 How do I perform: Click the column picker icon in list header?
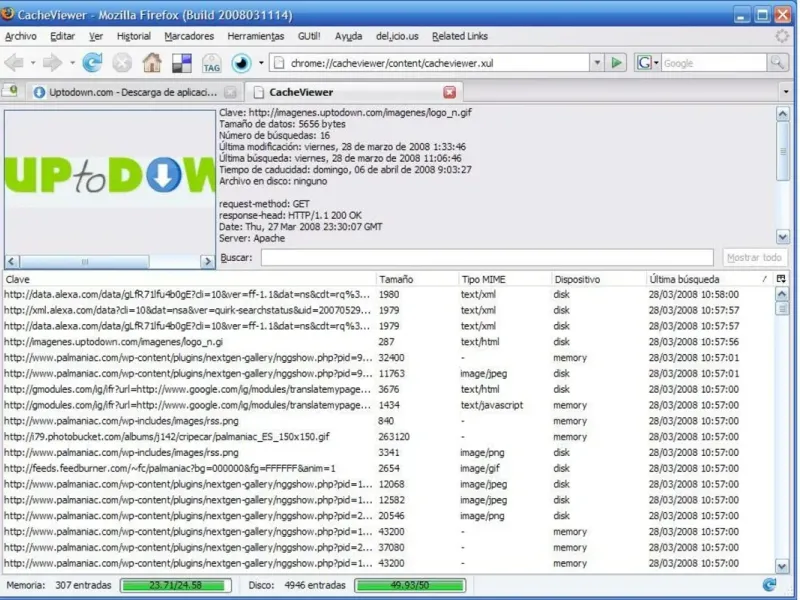781,279
